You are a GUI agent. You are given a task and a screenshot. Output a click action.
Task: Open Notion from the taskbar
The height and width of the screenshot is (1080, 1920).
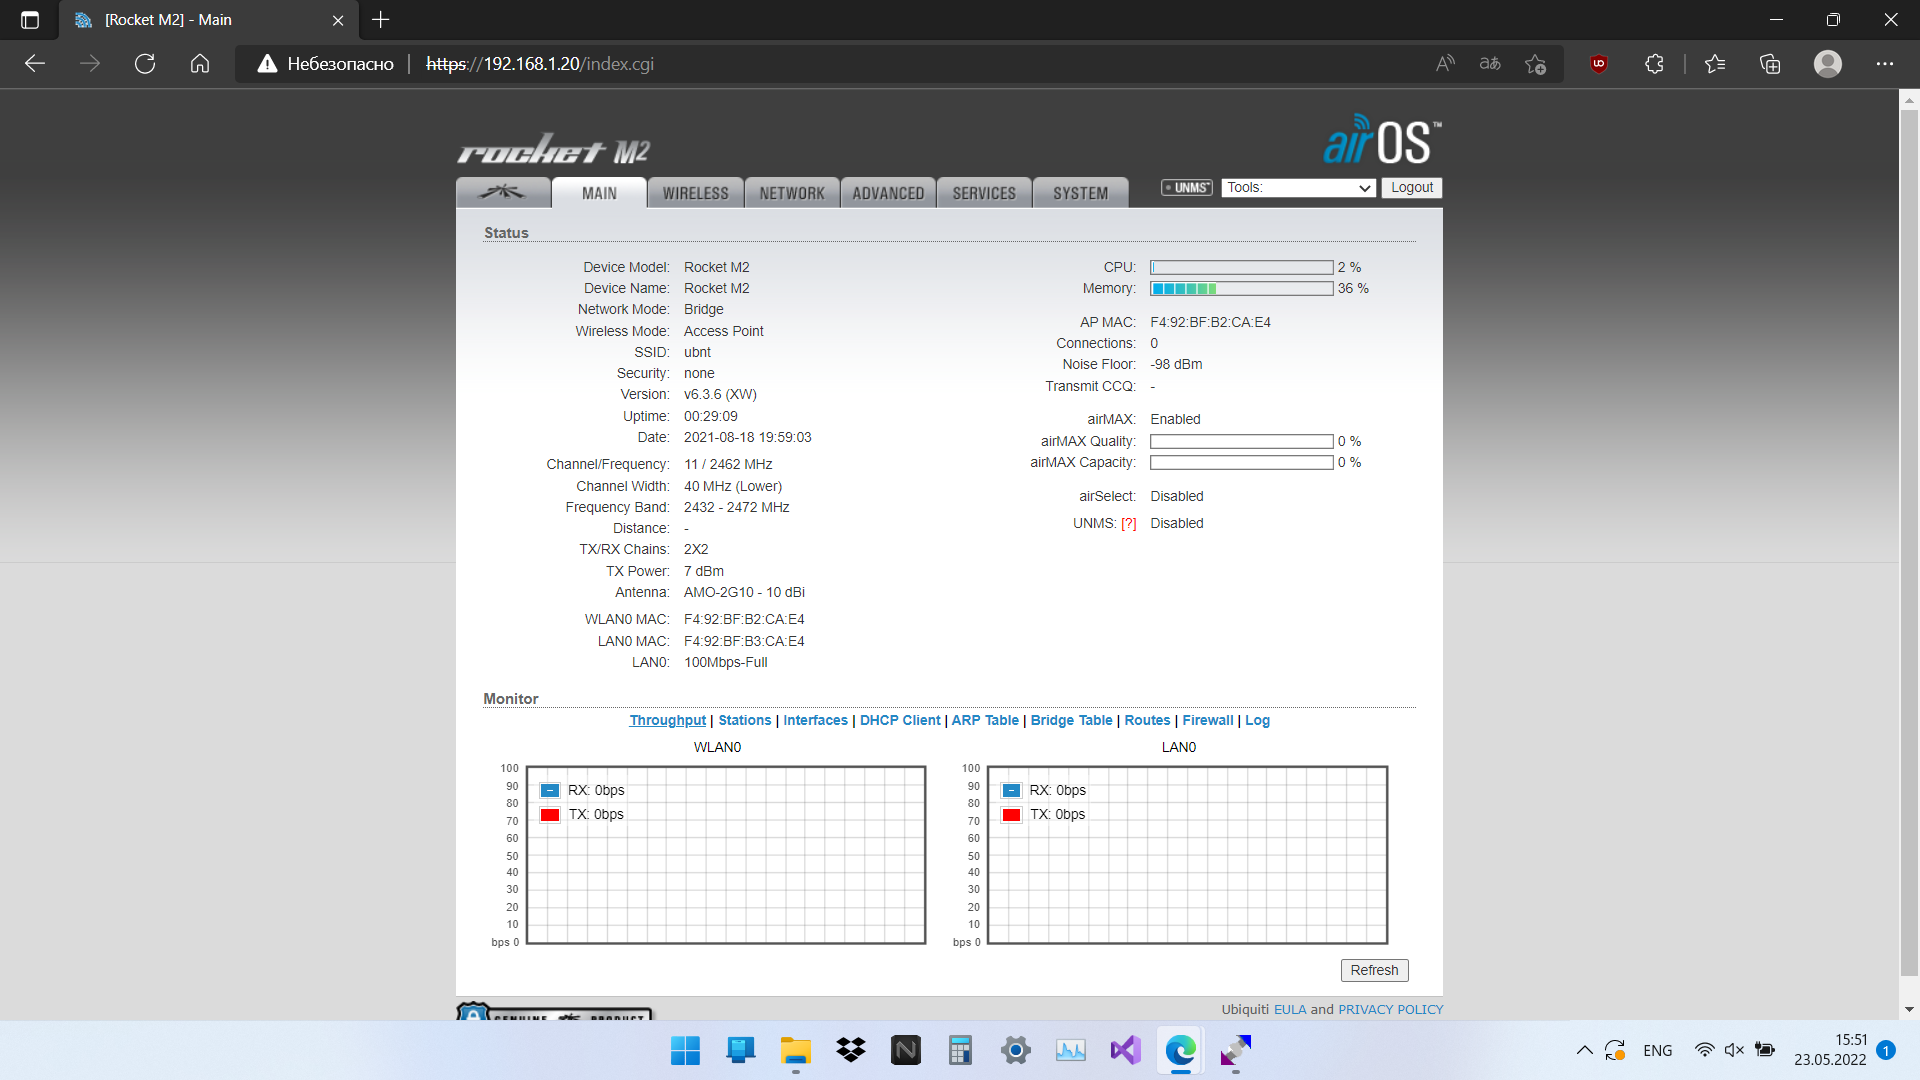point(906,1050)
